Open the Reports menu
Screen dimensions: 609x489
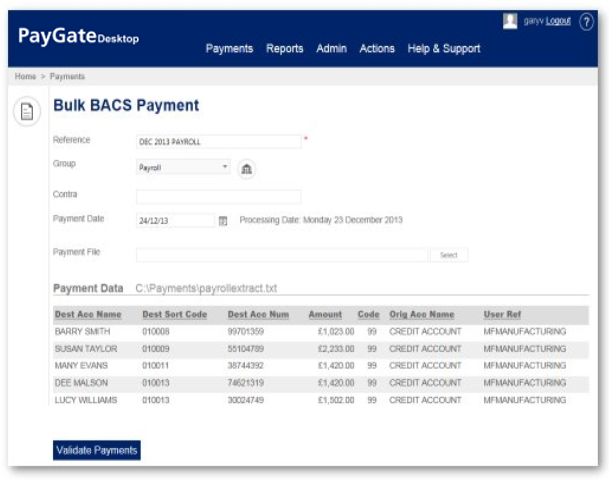point(285,49)
